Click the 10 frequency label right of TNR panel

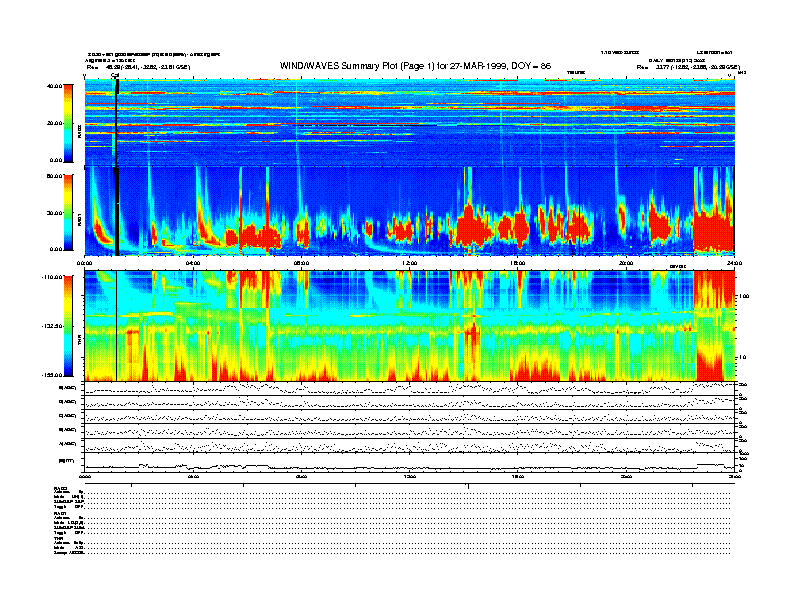742,358
